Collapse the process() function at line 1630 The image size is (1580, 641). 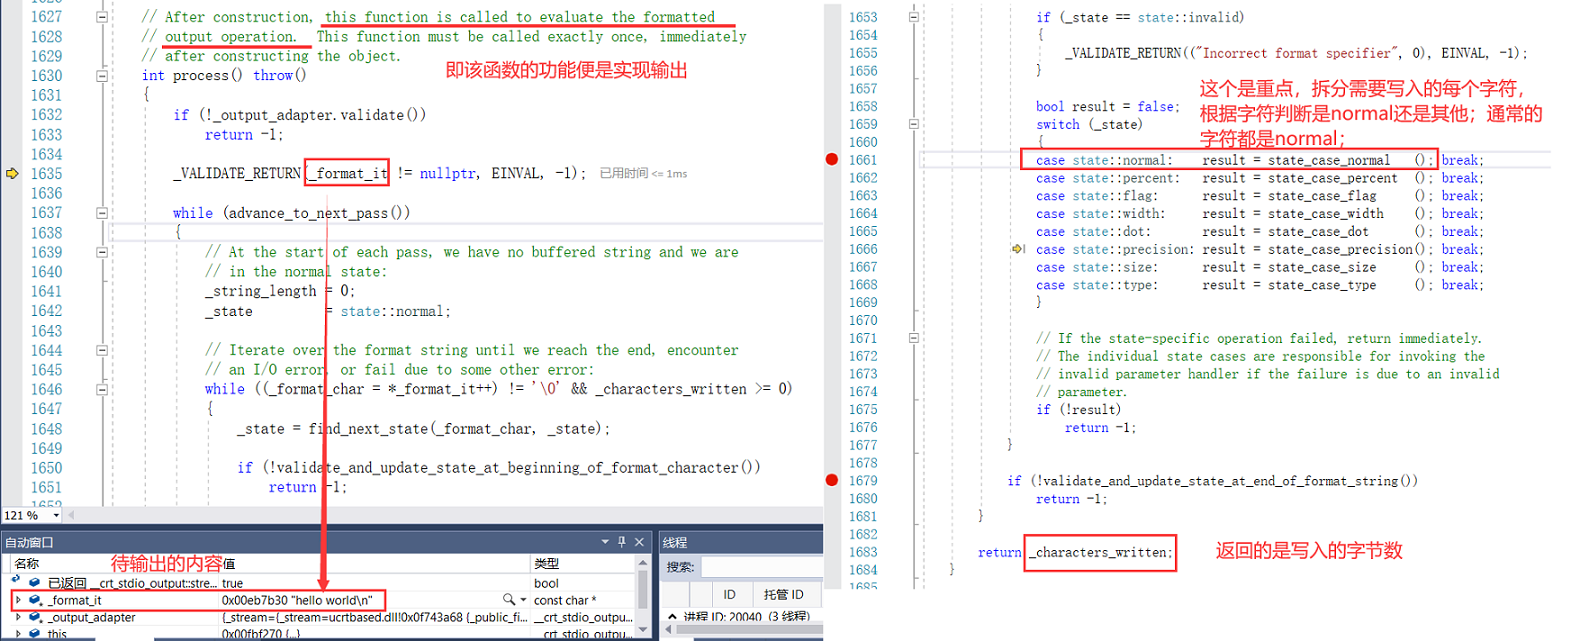click(102, 76)
